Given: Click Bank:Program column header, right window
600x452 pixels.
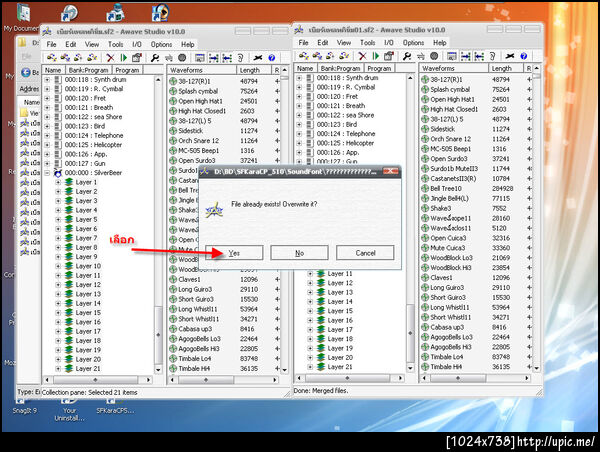Looking at the screenshot, I should [340, 69].
